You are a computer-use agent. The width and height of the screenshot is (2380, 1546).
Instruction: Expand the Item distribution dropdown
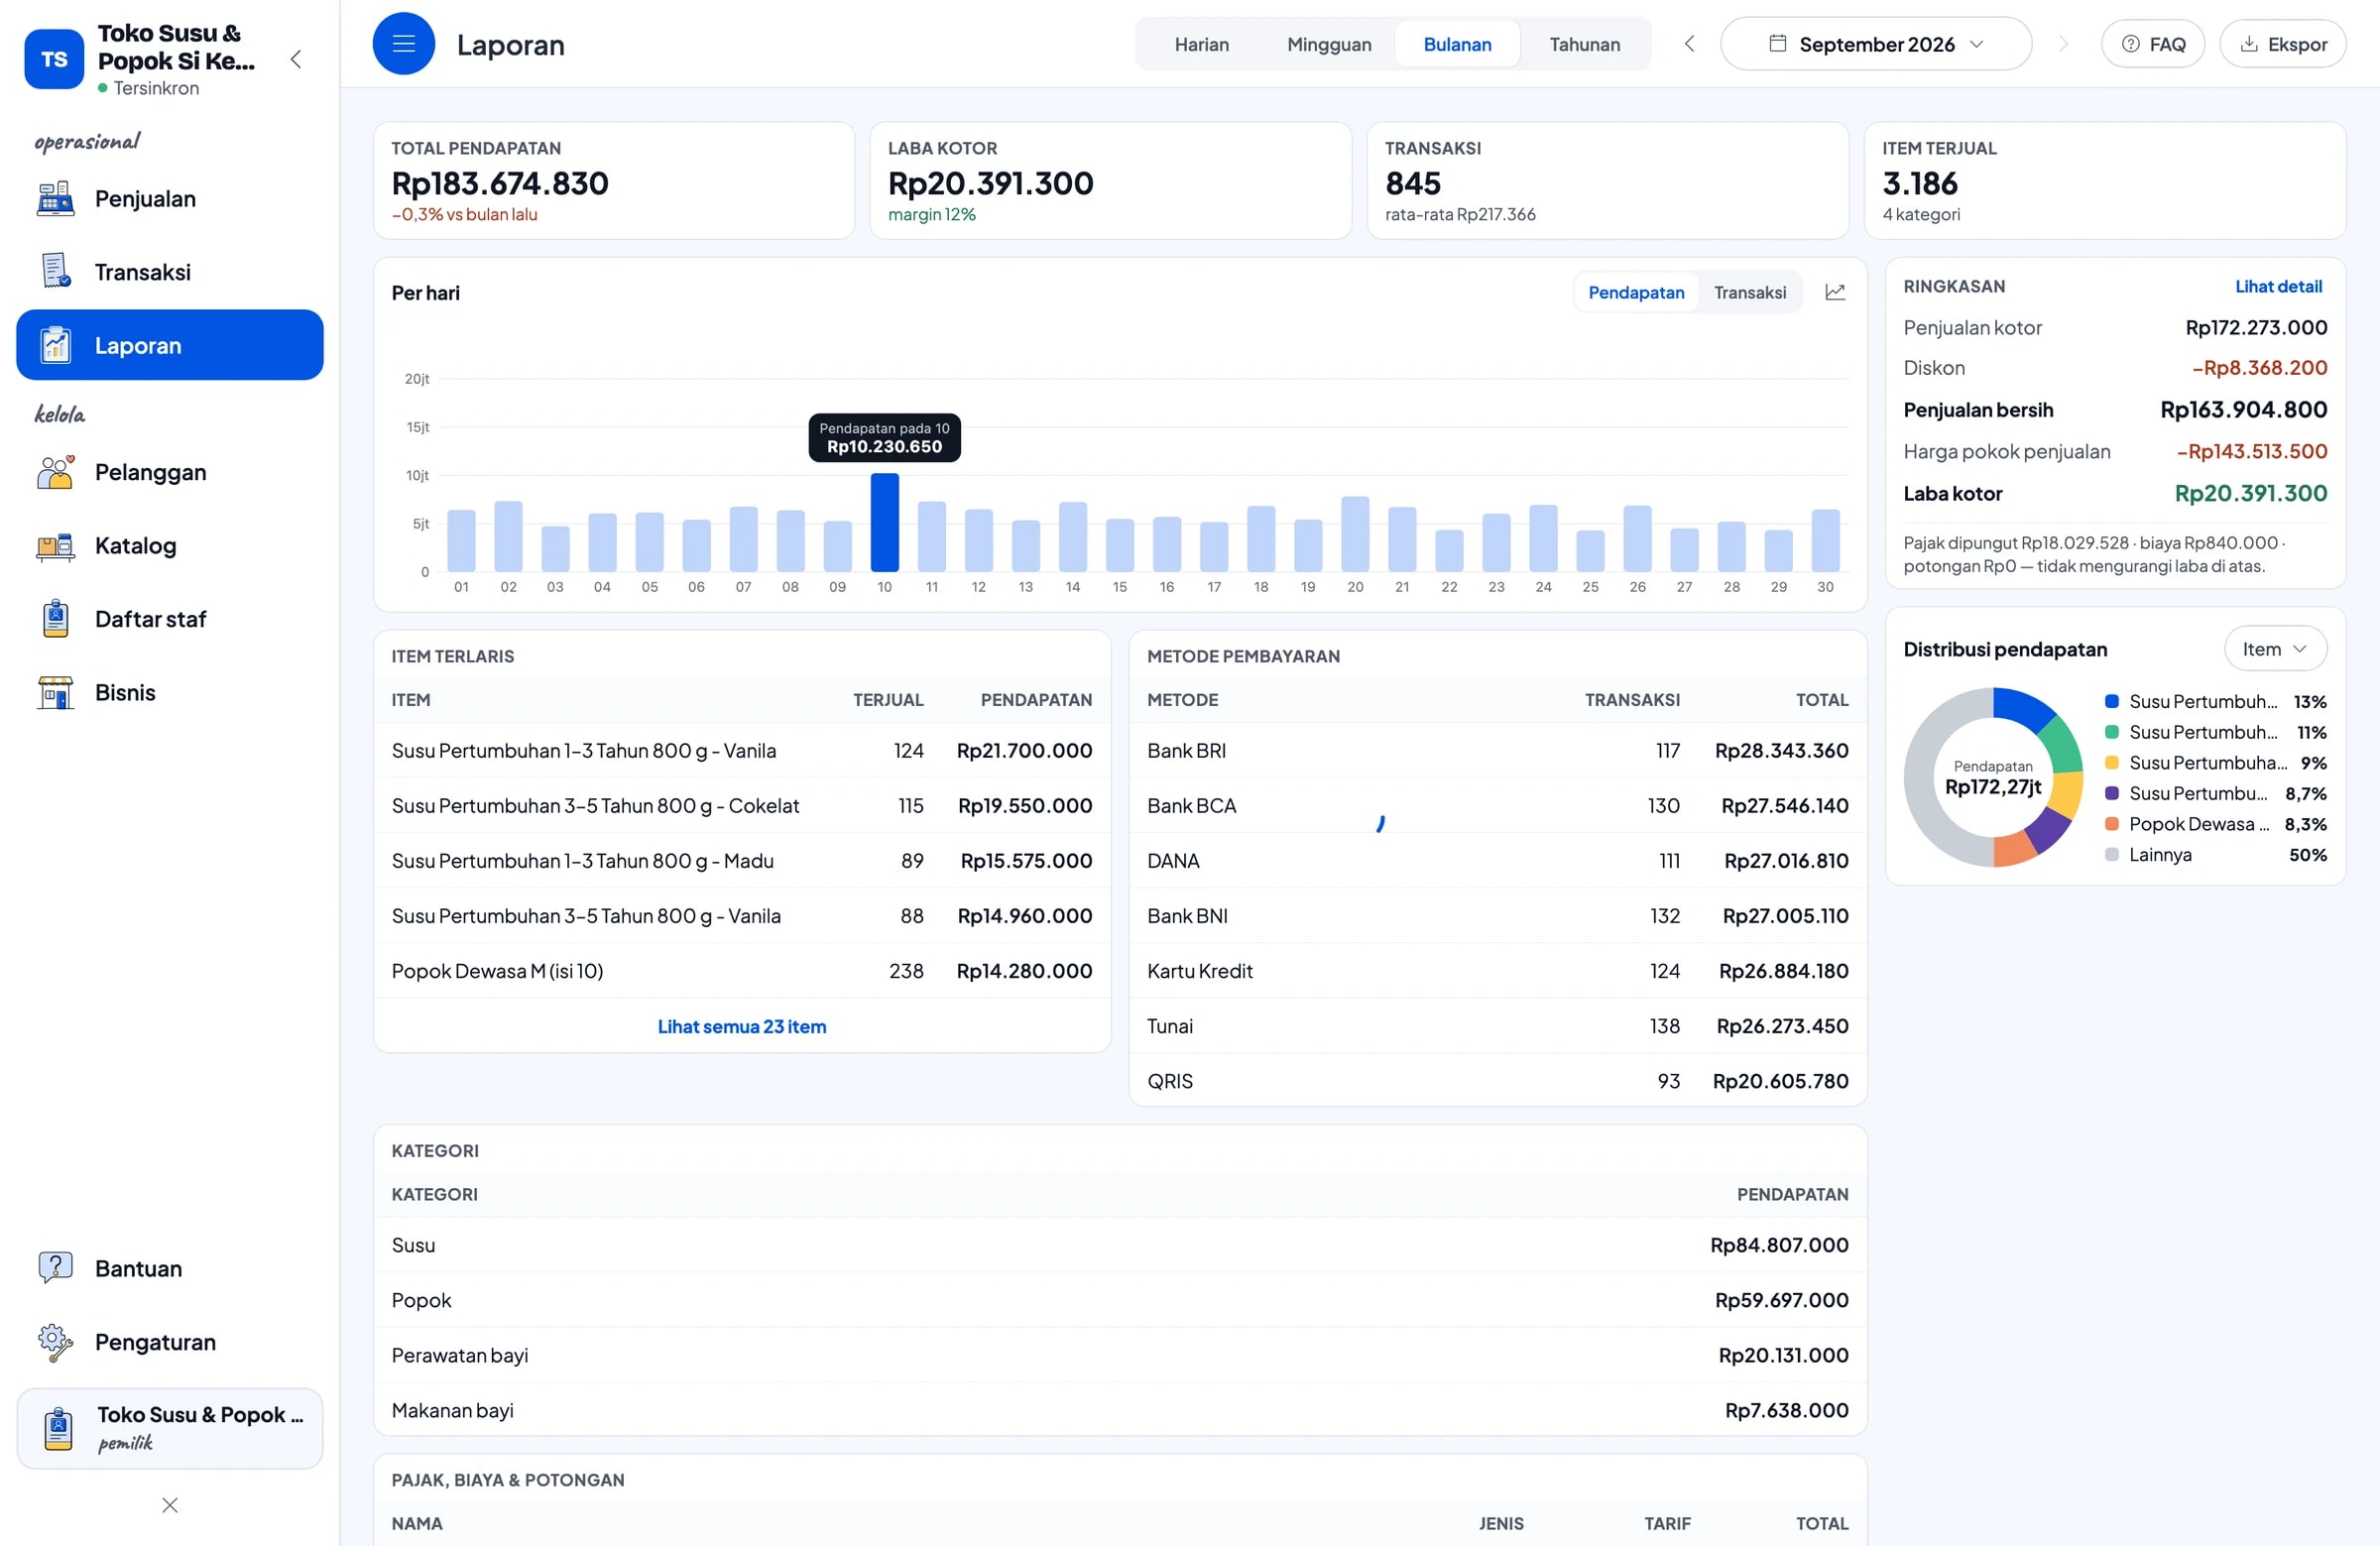pyautogui.click(x=2275, y=649)
